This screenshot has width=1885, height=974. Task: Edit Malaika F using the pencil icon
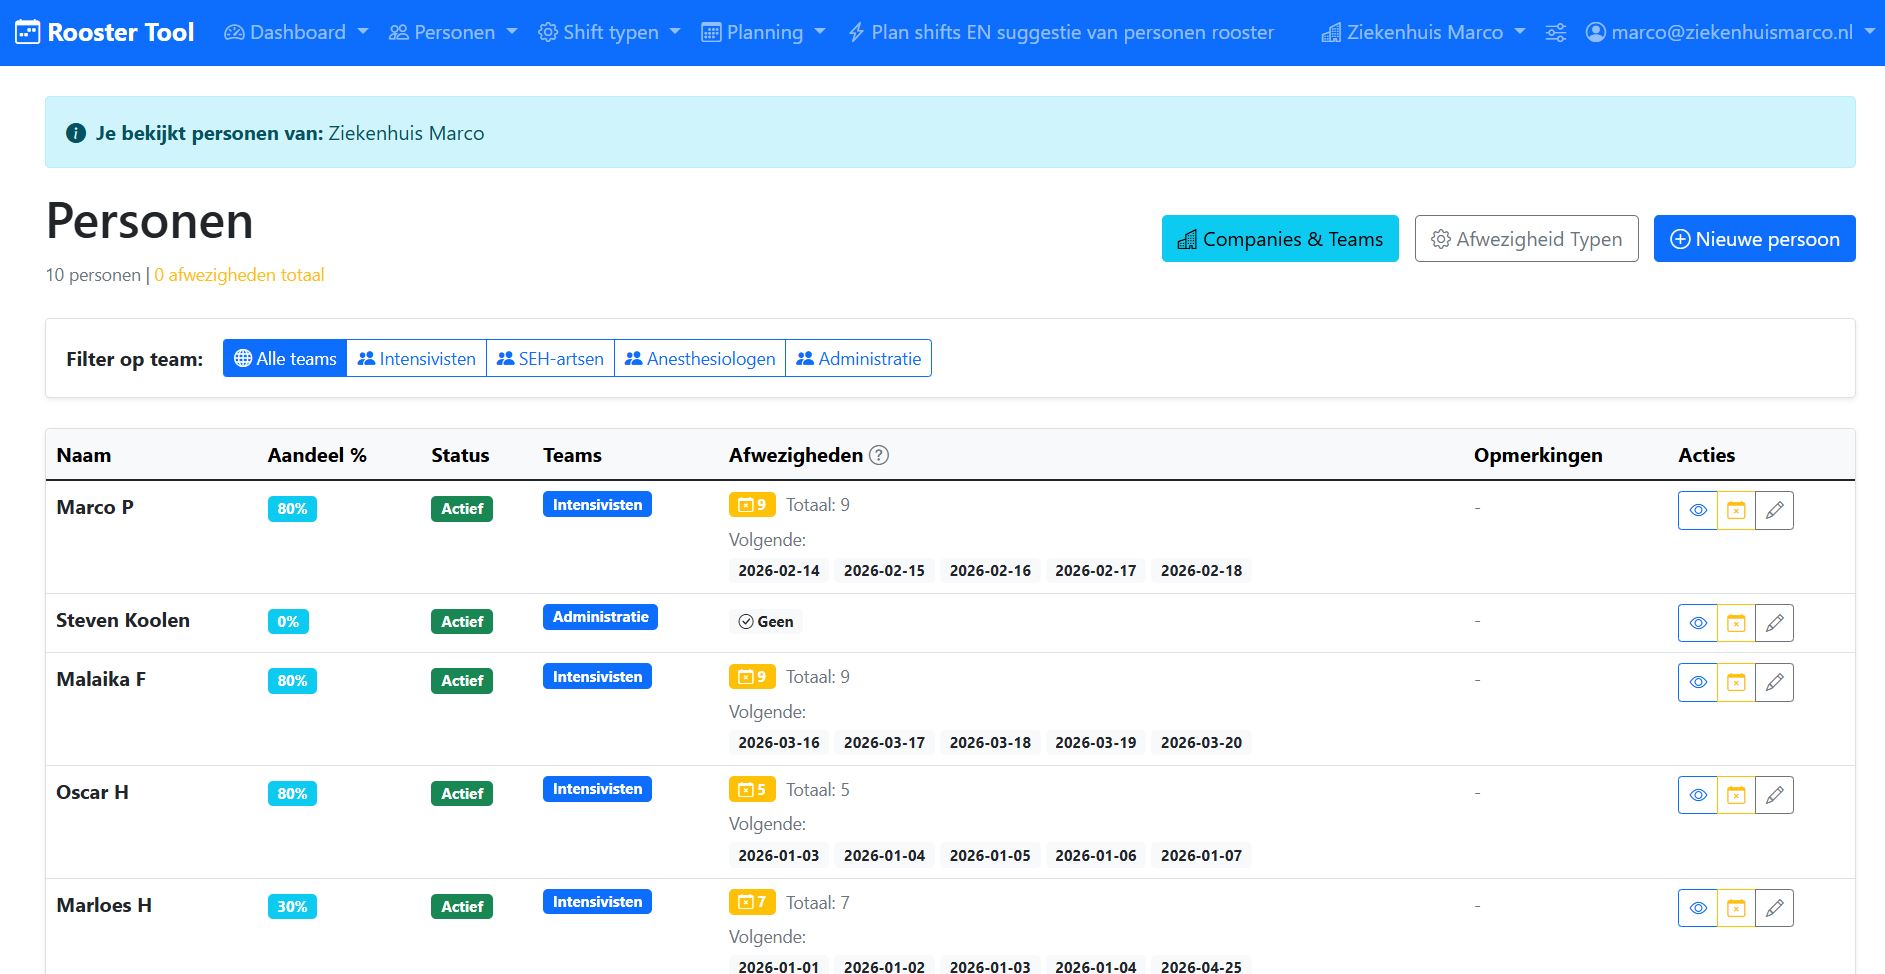click(1774, 681)
